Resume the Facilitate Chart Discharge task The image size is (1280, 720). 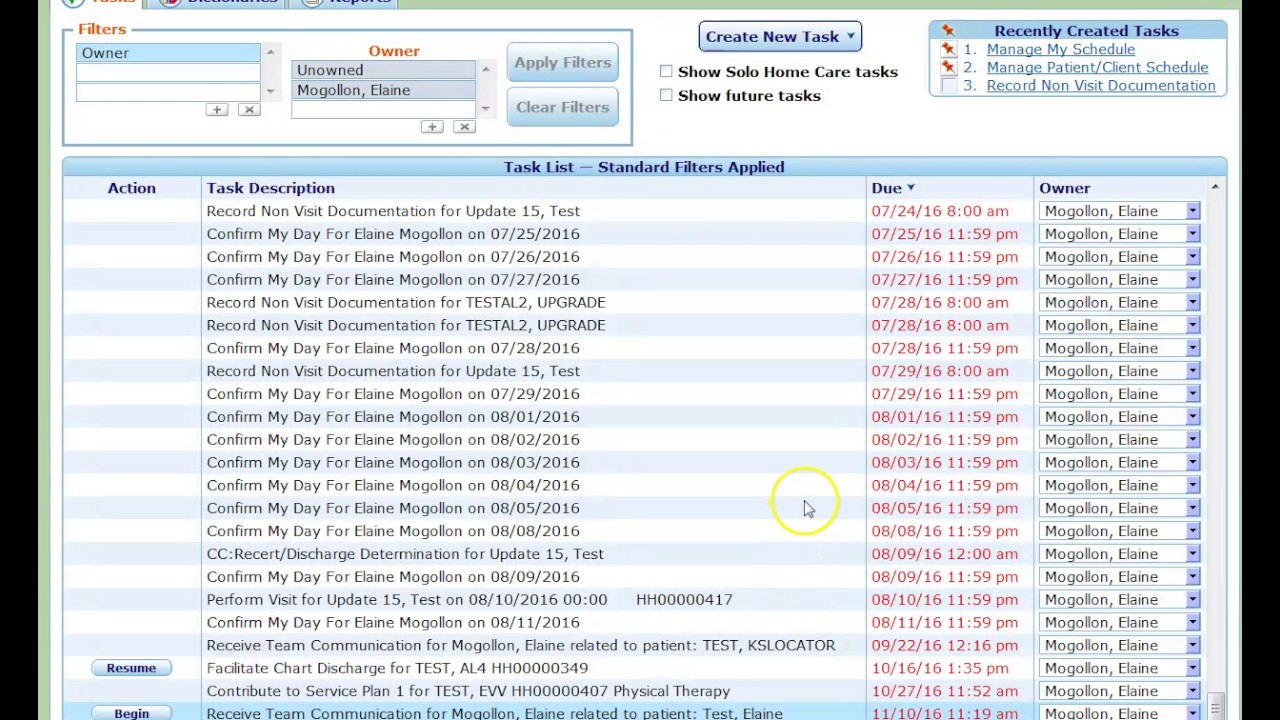coord(131,668)
